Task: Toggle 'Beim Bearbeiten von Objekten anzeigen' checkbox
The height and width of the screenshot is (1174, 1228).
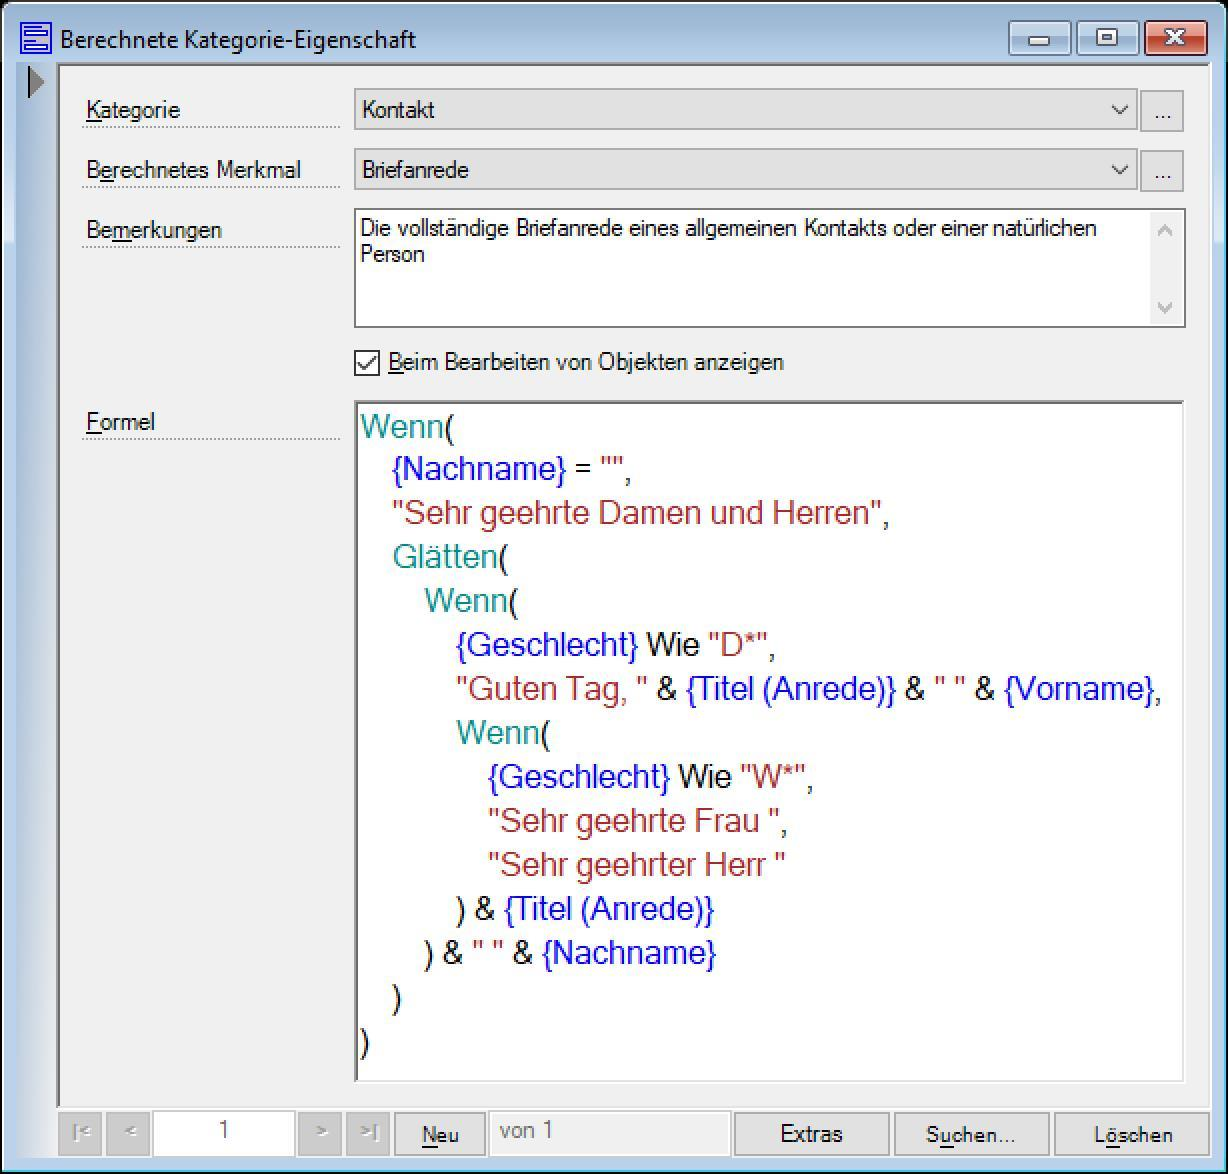Action: (367, 363)
